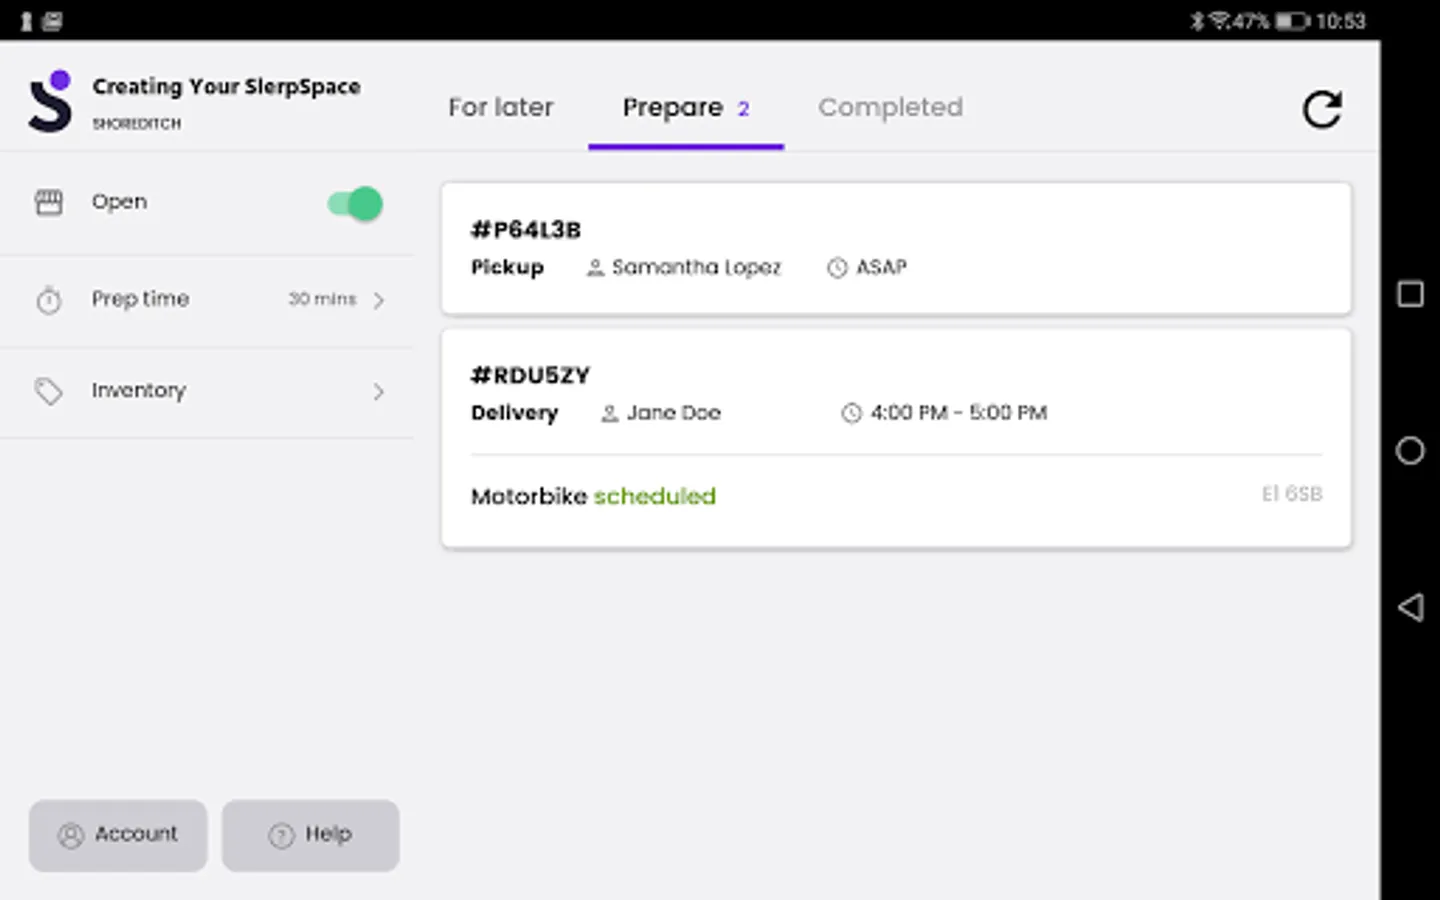Screen dimensions: 1440x900
Task: Click the Inventory label
Action: click(139, 391)
